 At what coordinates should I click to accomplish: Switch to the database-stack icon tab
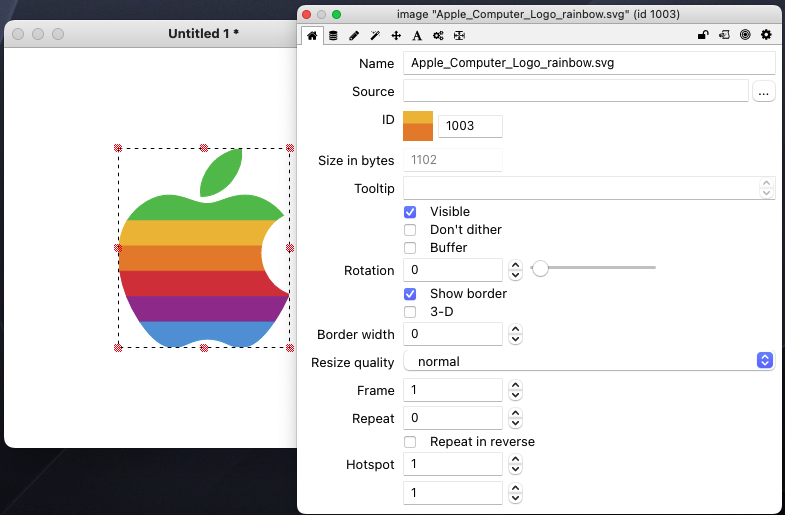(333, 35)
